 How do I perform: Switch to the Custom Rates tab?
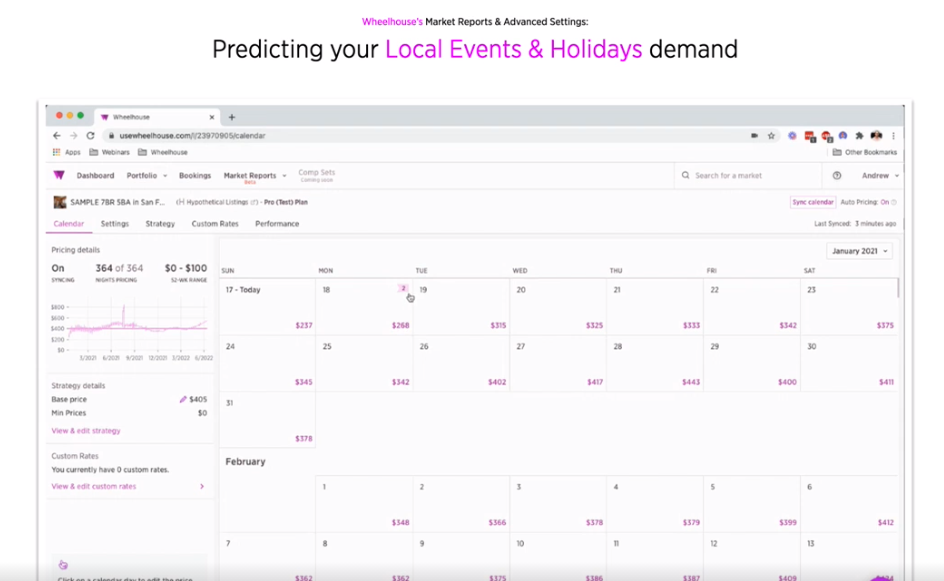215,223
